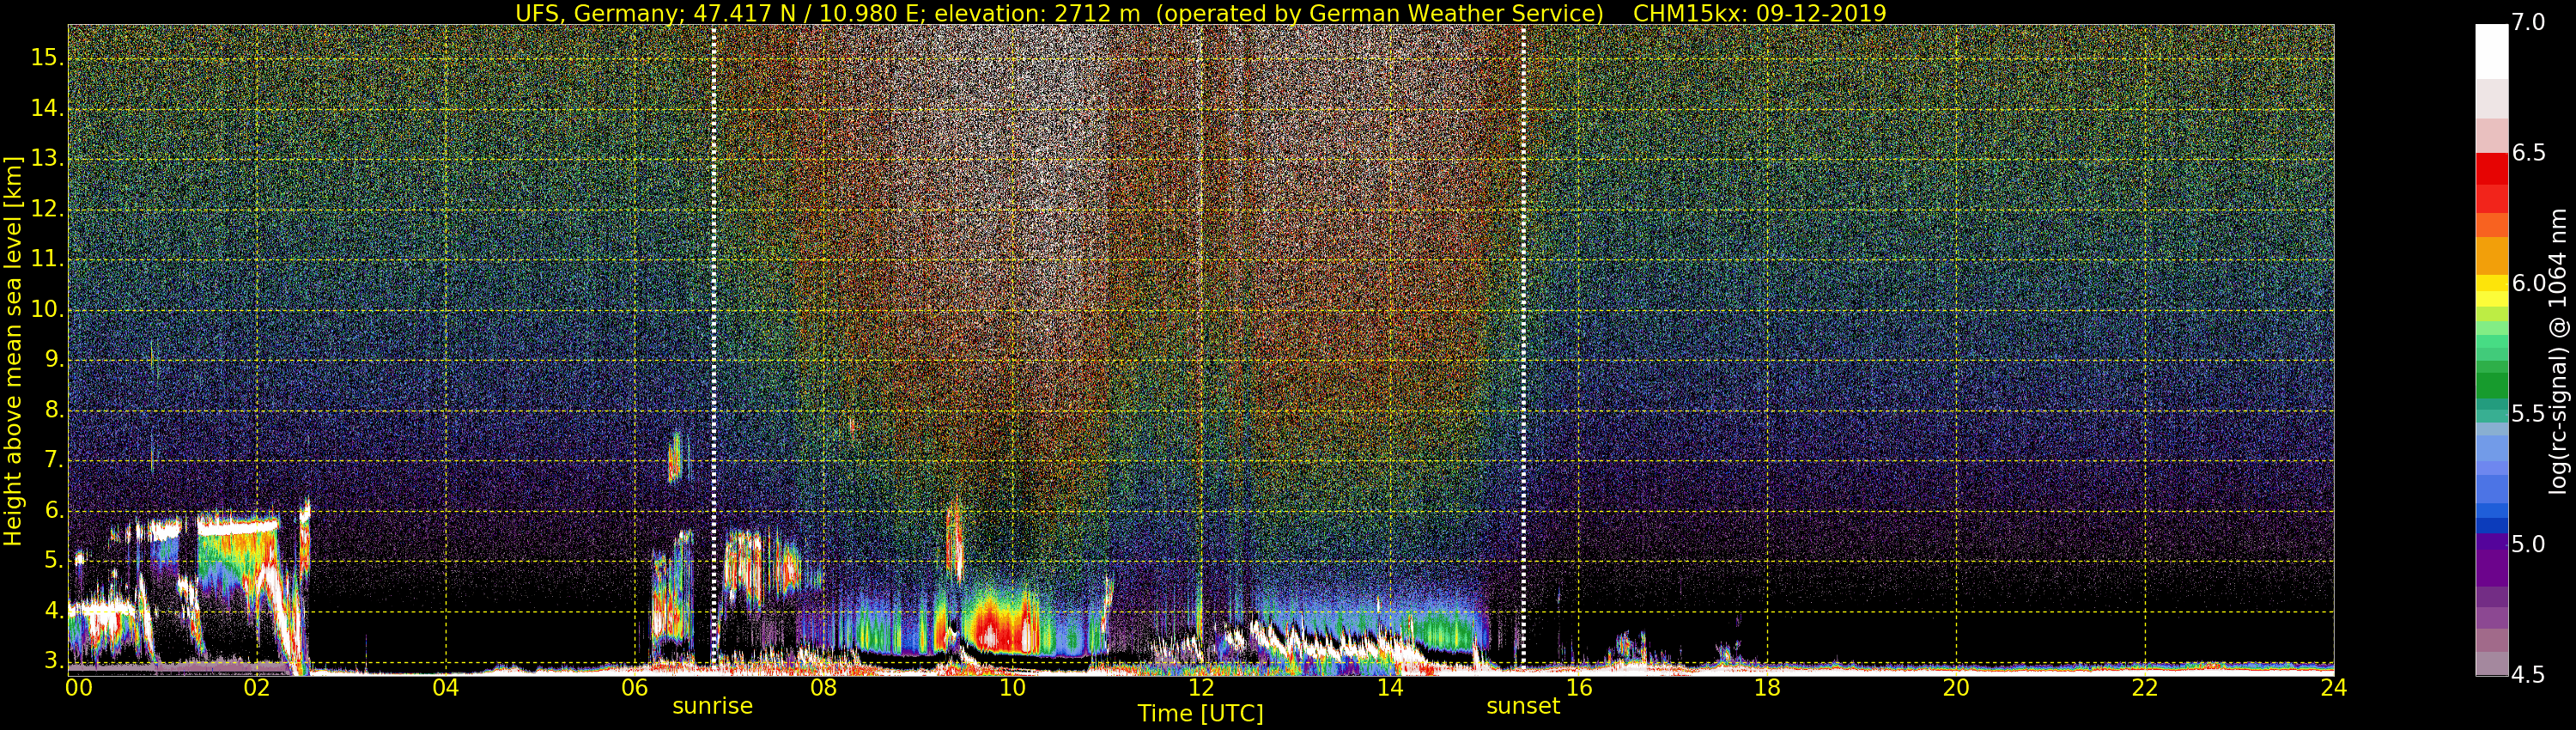
Task: Click the dark green segment of the colorbar
Action: [2492, 386]
